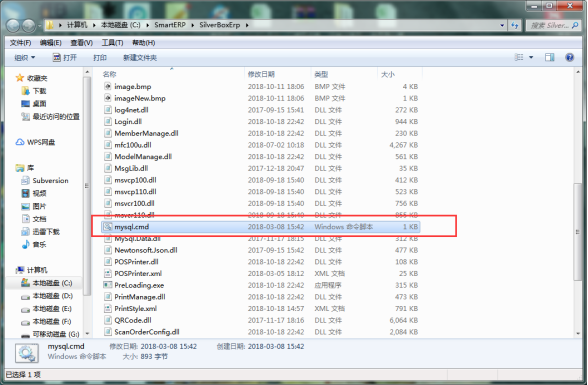Expand the view options dropdown arrow
588x385 pixels.
(531, 57)
